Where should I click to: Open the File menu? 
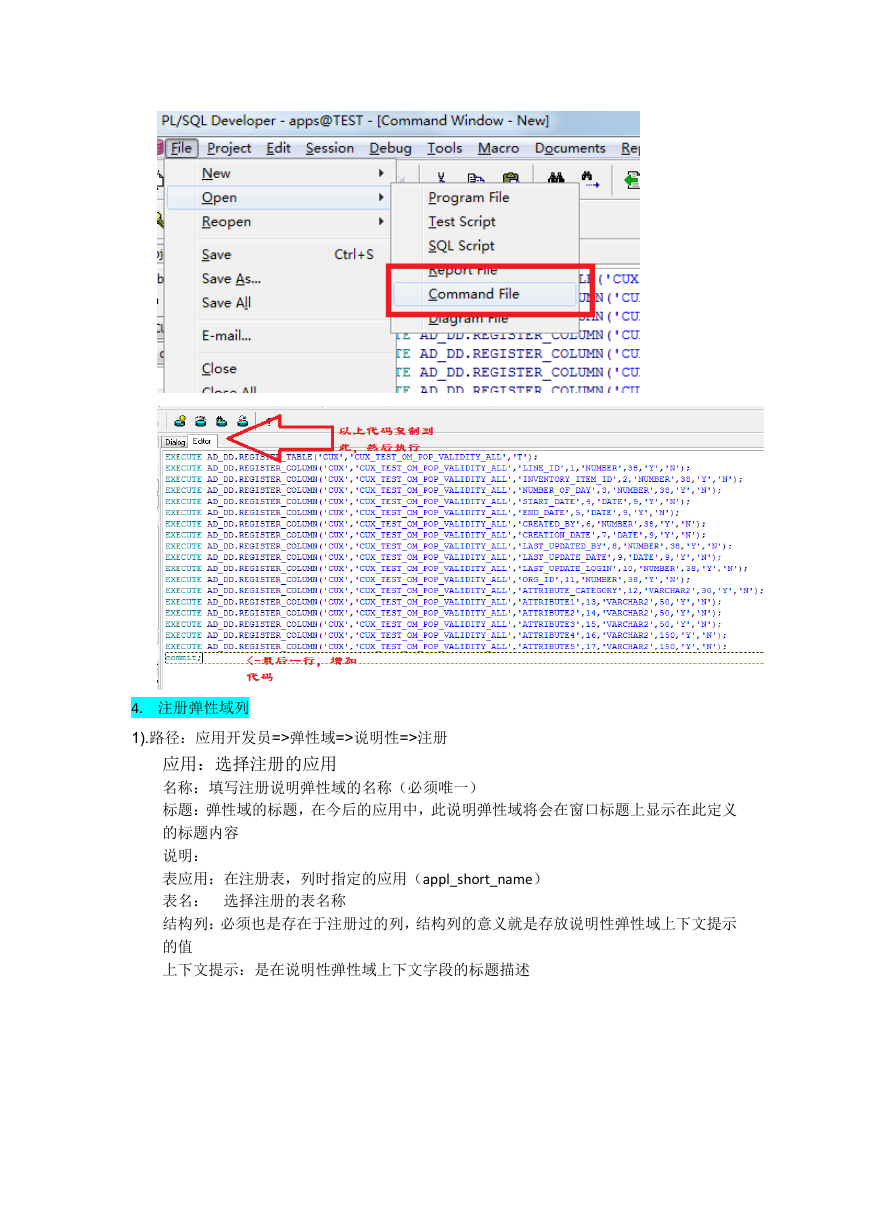tap(181, 148)
